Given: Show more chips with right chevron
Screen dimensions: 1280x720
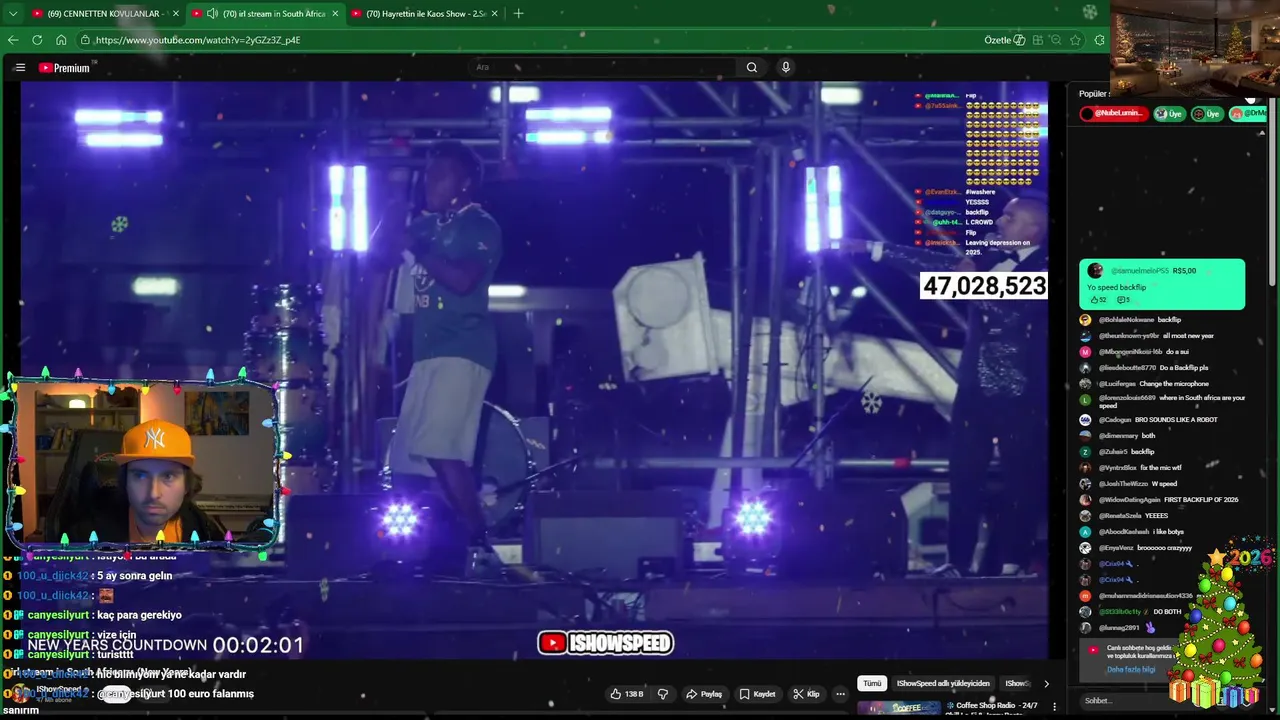Looking at the screenshot, I should 1046,684.
